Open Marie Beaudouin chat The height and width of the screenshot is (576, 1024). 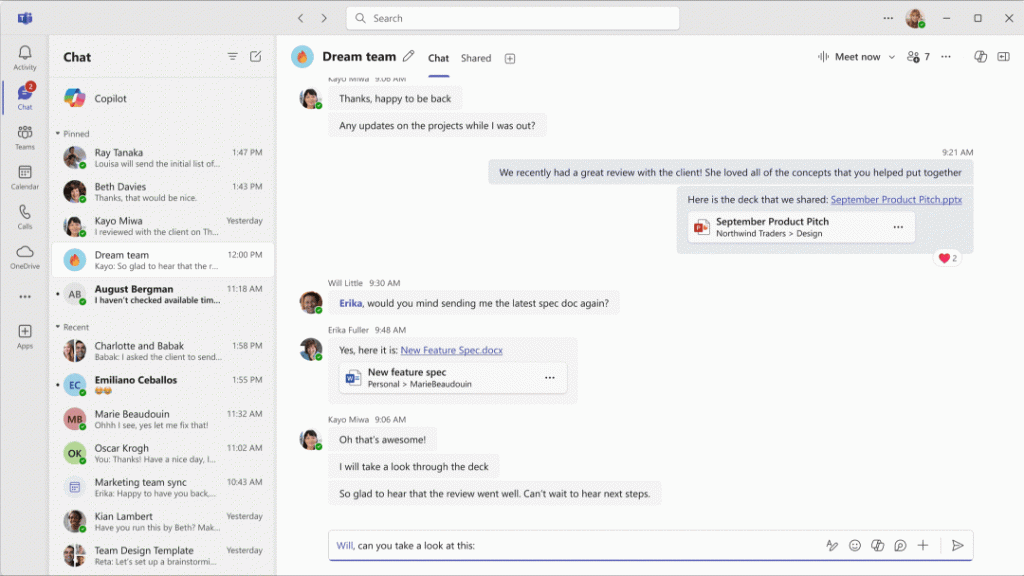pyautogui.click(x=163, y=419)
